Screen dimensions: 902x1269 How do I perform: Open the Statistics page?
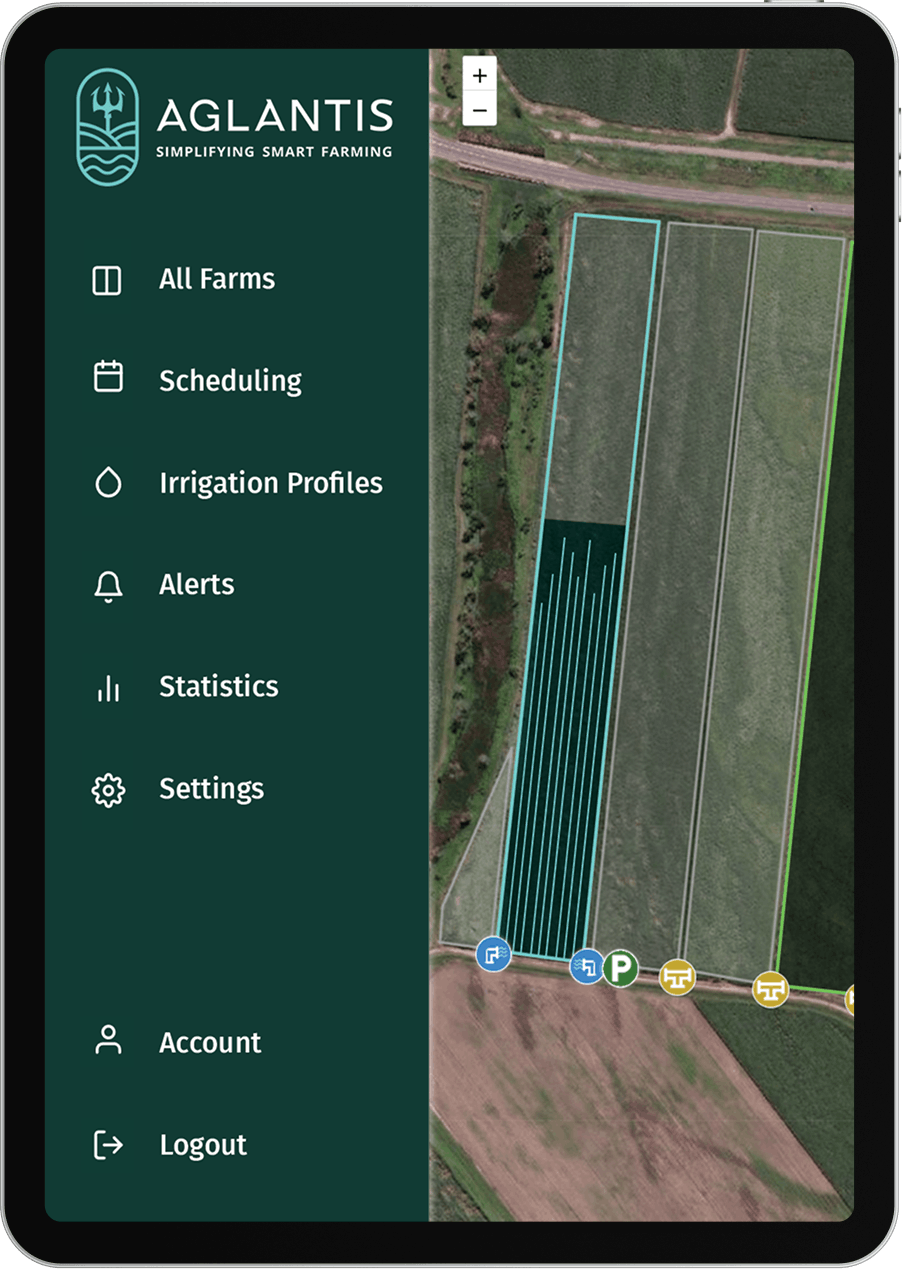tap(218, 687)
